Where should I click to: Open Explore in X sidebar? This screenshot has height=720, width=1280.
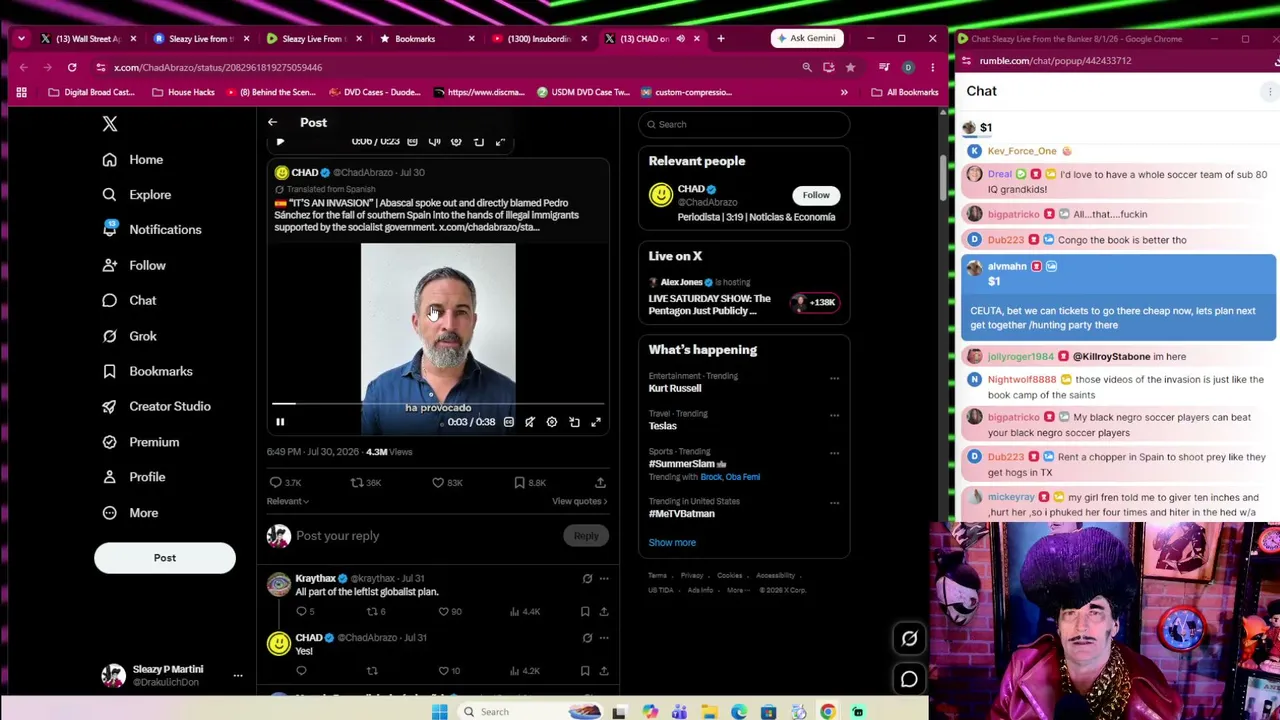tap(136, 195)
